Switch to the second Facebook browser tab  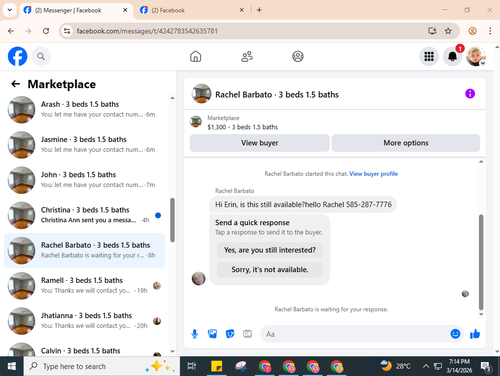(x=191, y=10)
